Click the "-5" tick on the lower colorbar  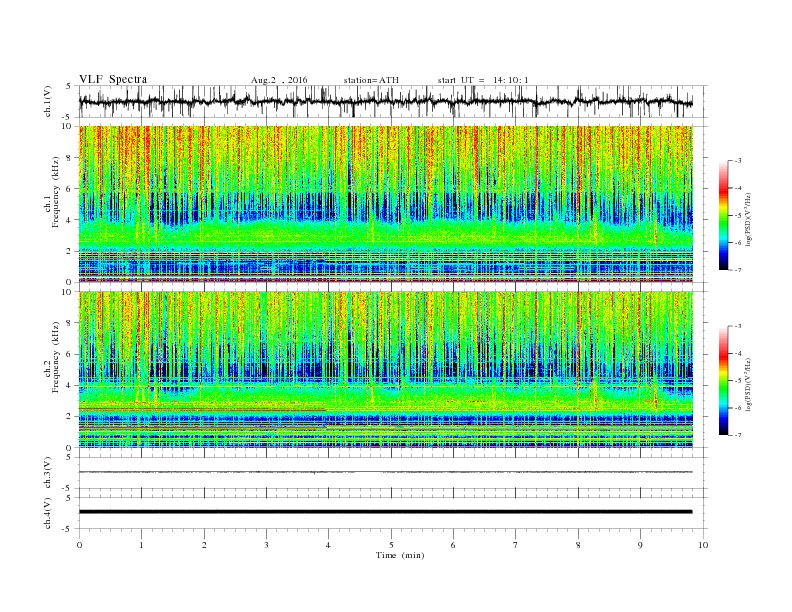pos(738,381)
